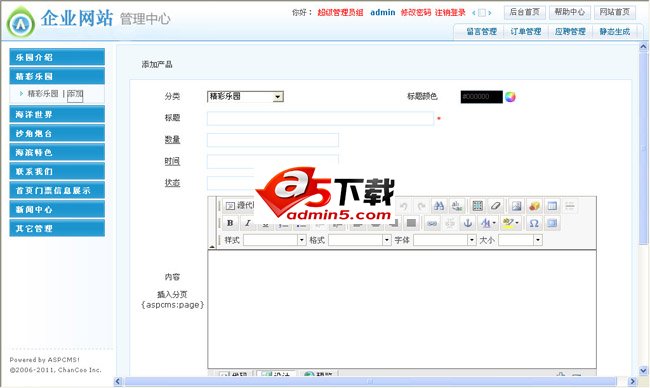The image size is (650, 388).
Task: Click the Anchor icon in editor toolbar
Action: (x=468, y=223)
